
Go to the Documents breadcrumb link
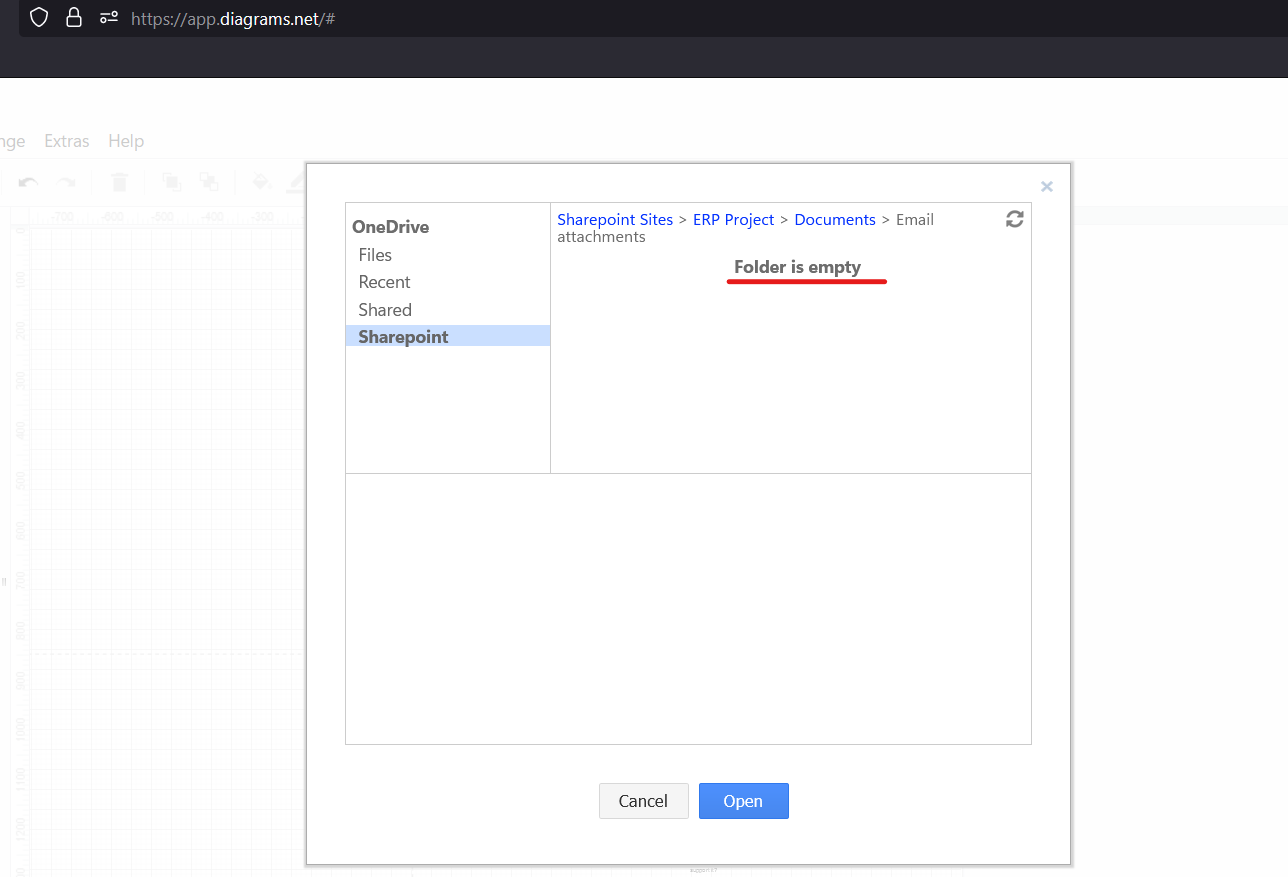point(835,219)
